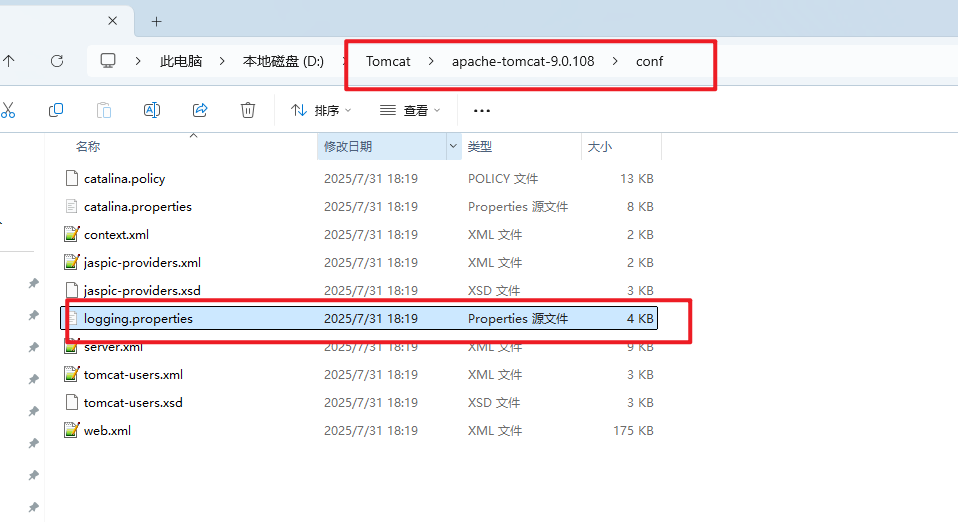The width and height of the screenshot is (958, 522).
Task: Share the selected file
Action: [200, 110]
